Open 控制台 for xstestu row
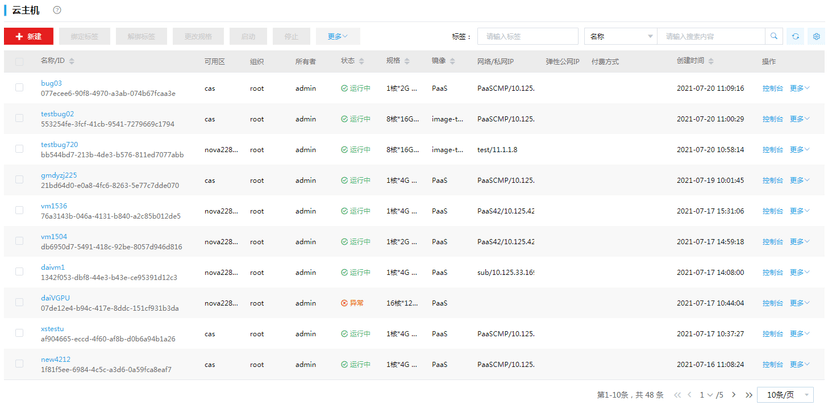This screenshot has width=828, height=406. point(773,334)
